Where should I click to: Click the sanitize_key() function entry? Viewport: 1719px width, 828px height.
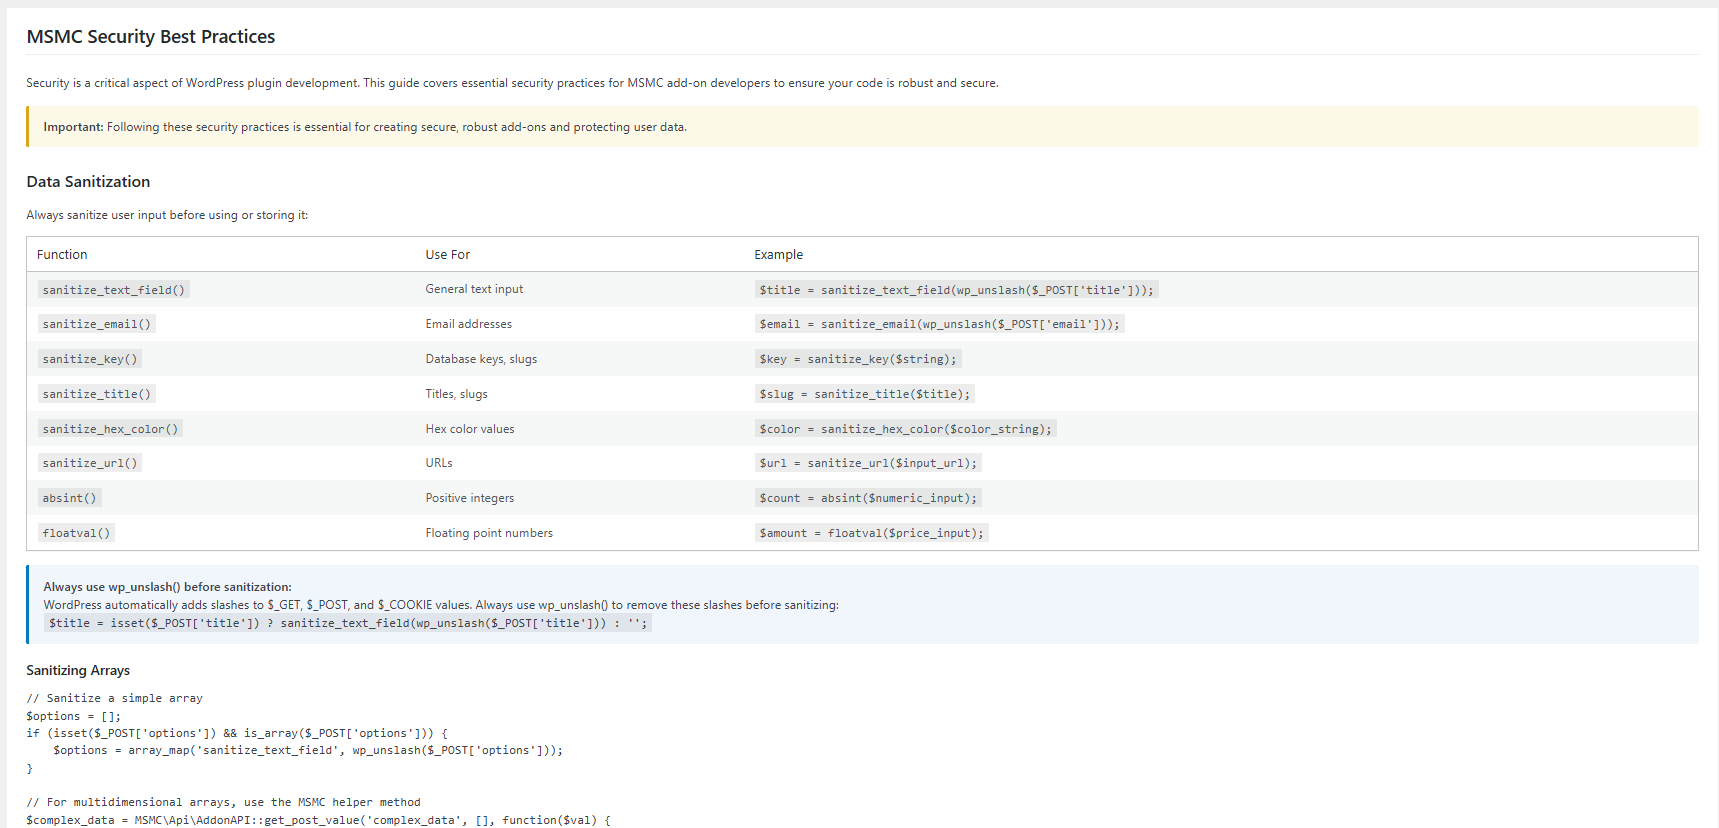coord(90,359)
